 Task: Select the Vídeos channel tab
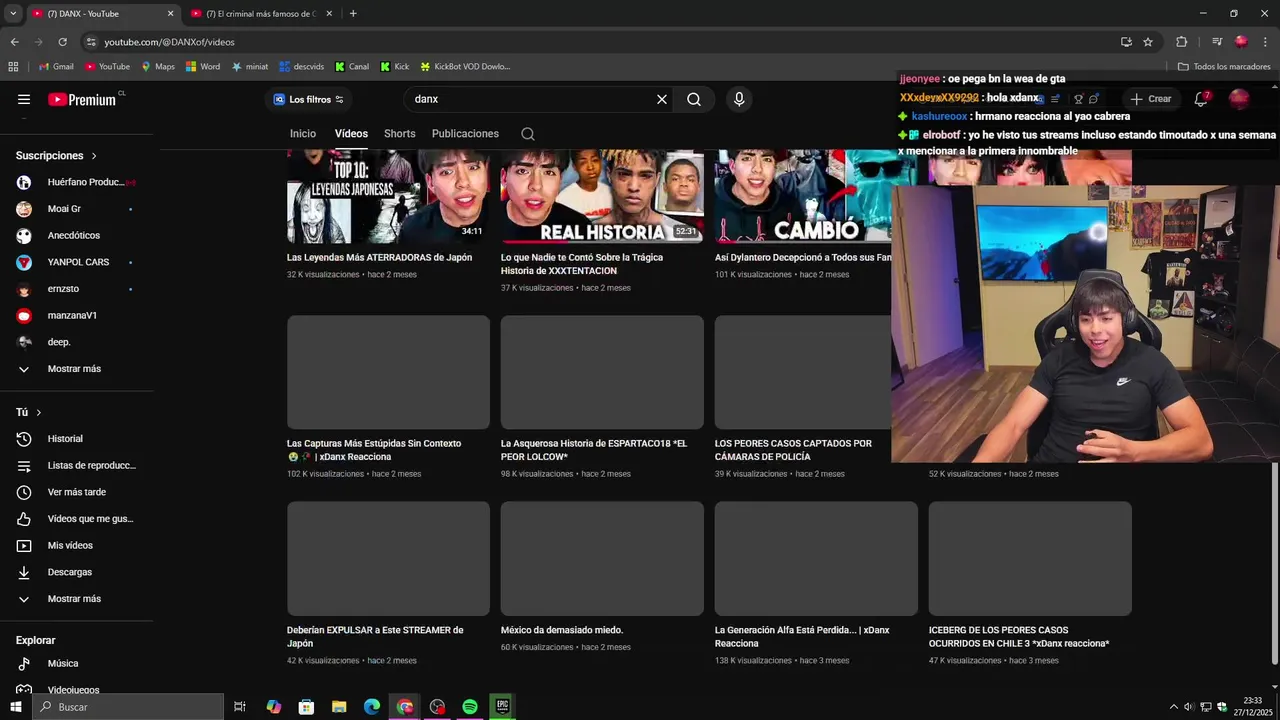(351, 134)
